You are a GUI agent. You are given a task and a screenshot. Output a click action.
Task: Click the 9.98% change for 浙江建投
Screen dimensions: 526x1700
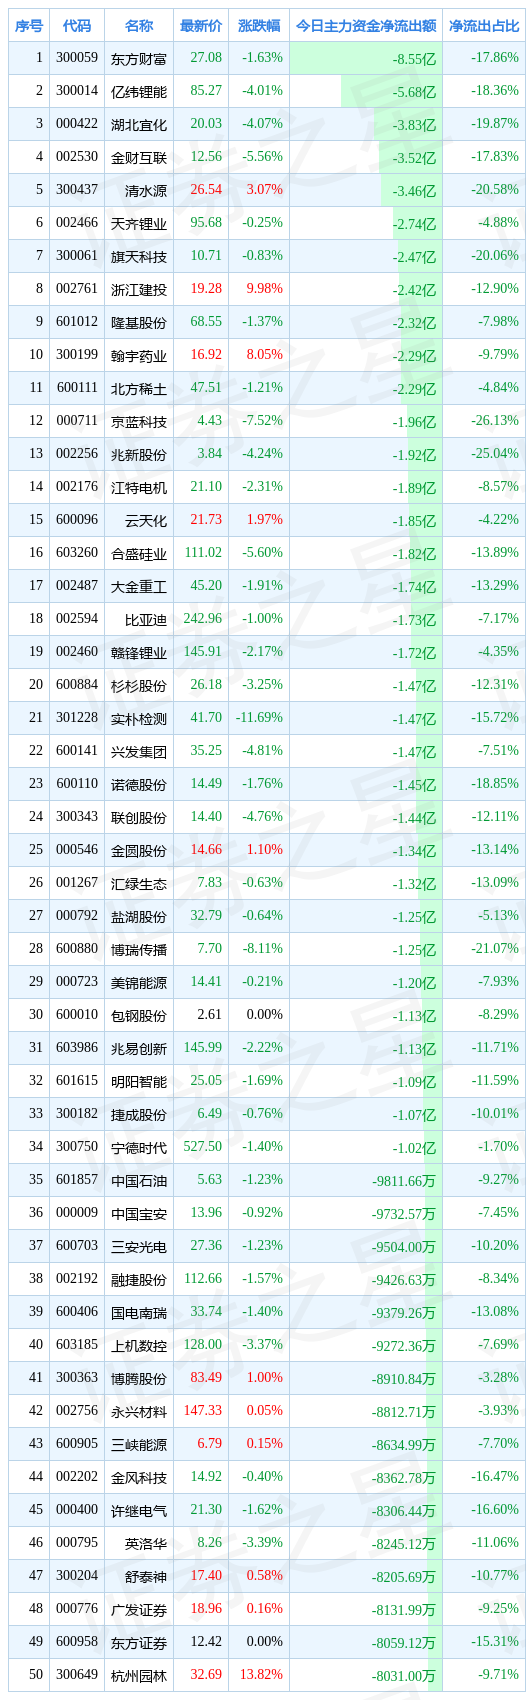coord(264,289)
